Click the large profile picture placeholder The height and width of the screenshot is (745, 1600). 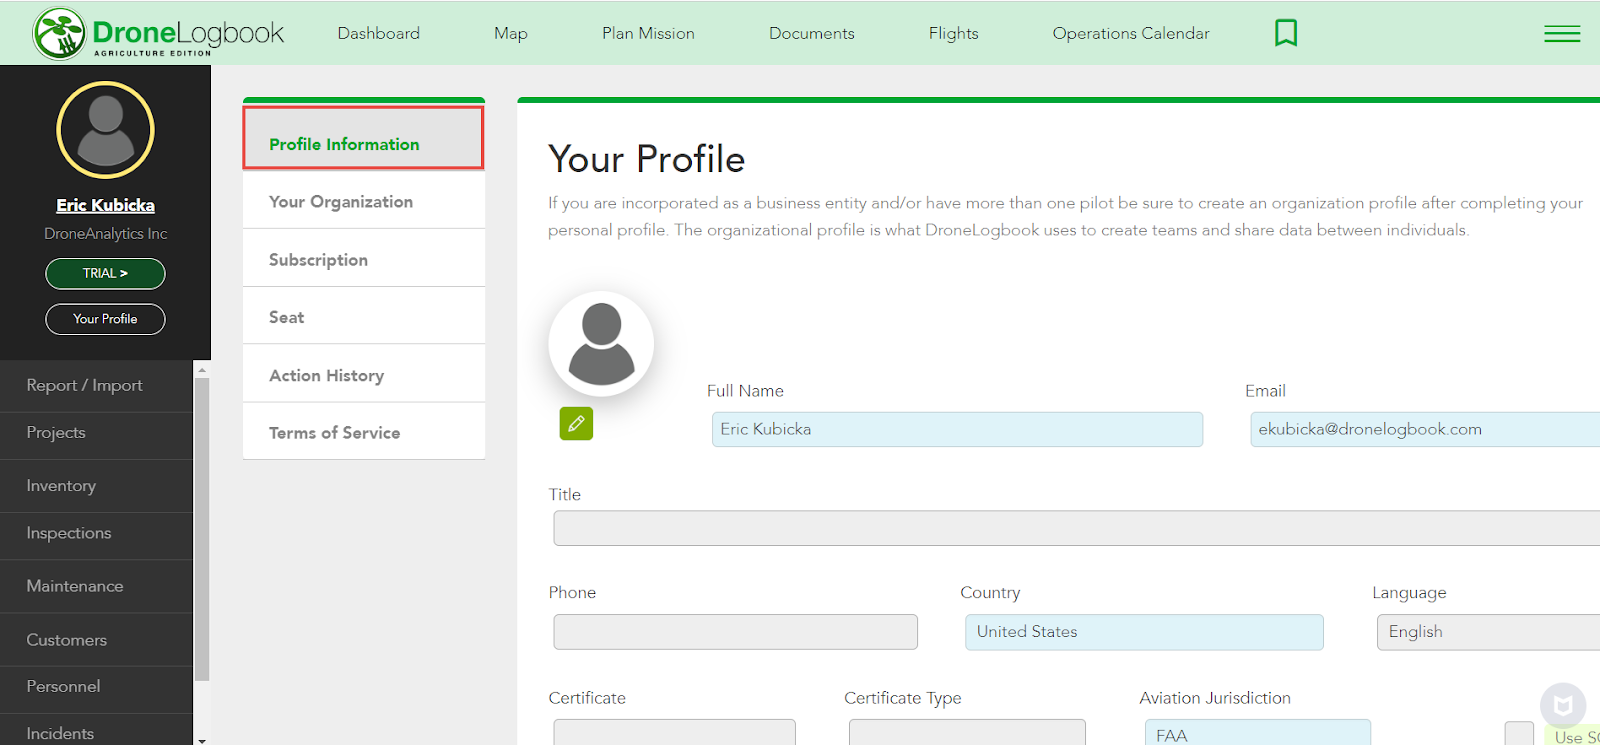pos(601,344)
